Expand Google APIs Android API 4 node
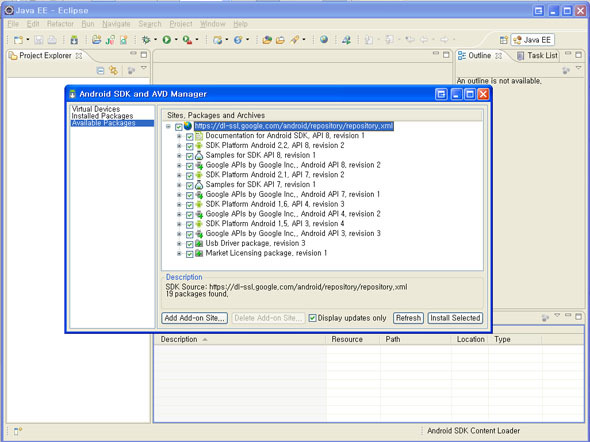This screenshot has height=442, width=590. tap(179, 214)
